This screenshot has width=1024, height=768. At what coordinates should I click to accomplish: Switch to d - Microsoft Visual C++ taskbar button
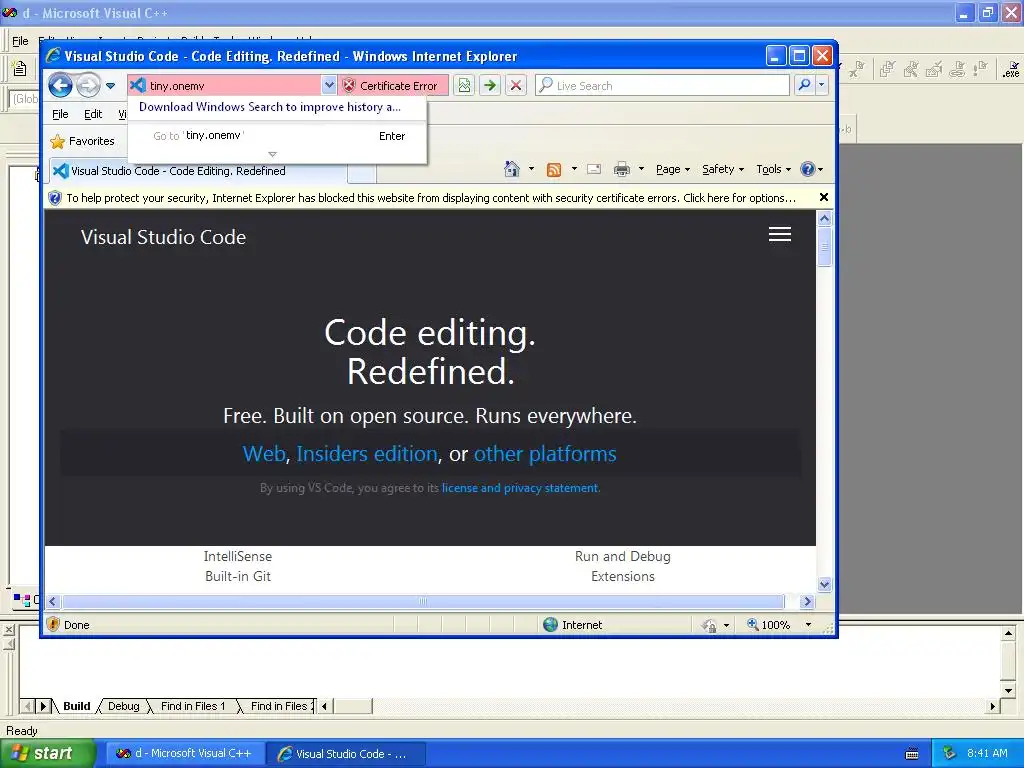coord(185,754)
